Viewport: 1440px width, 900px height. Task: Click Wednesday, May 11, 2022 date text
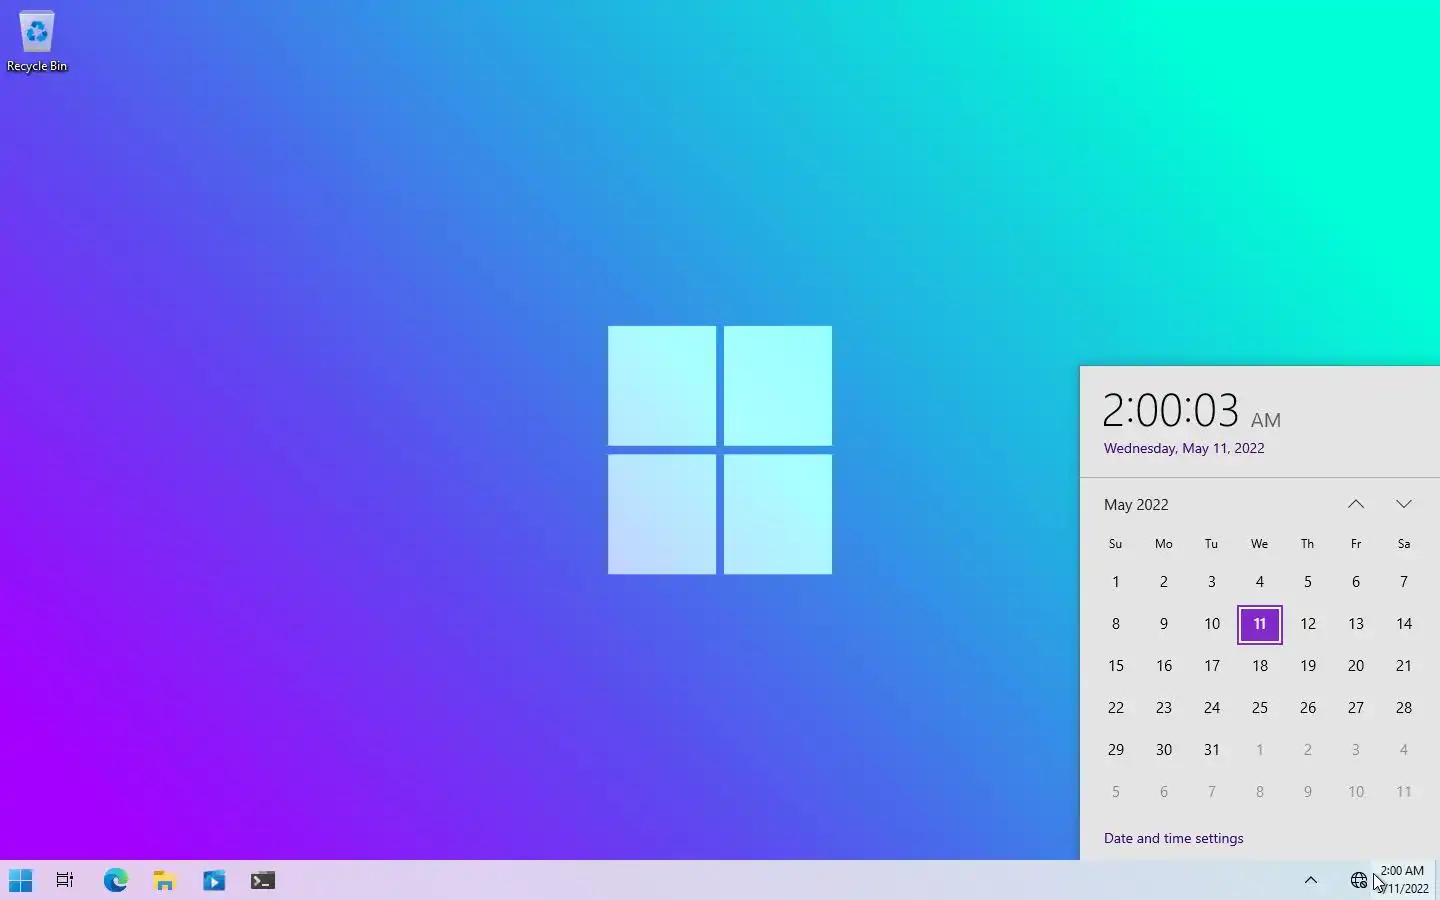point(1184,448)
